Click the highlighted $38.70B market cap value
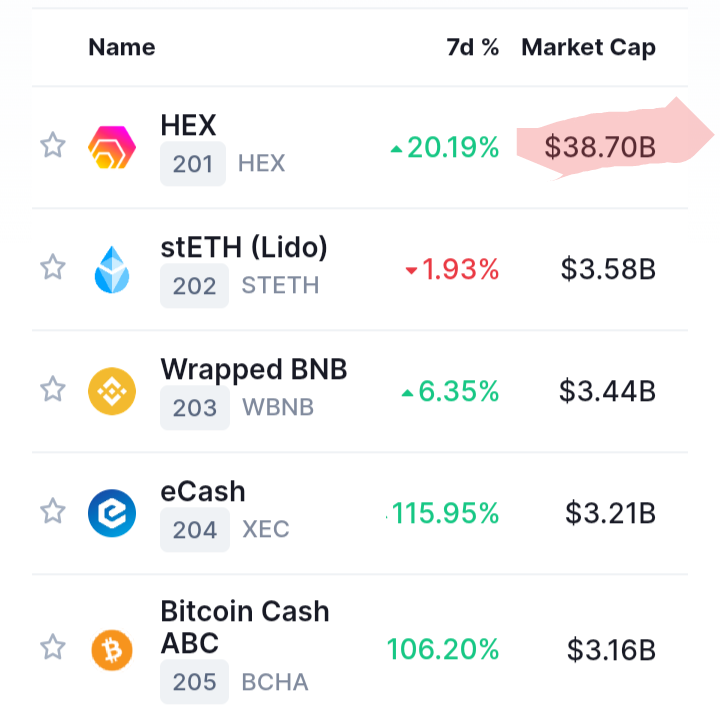 (x=600, y=147)
